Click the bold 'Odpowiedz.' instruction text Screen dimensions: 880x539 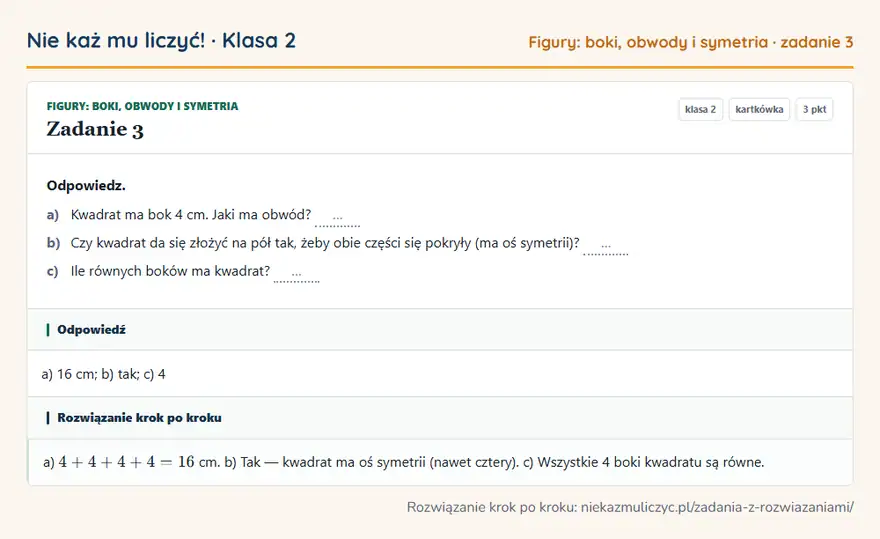pos(86,186)
